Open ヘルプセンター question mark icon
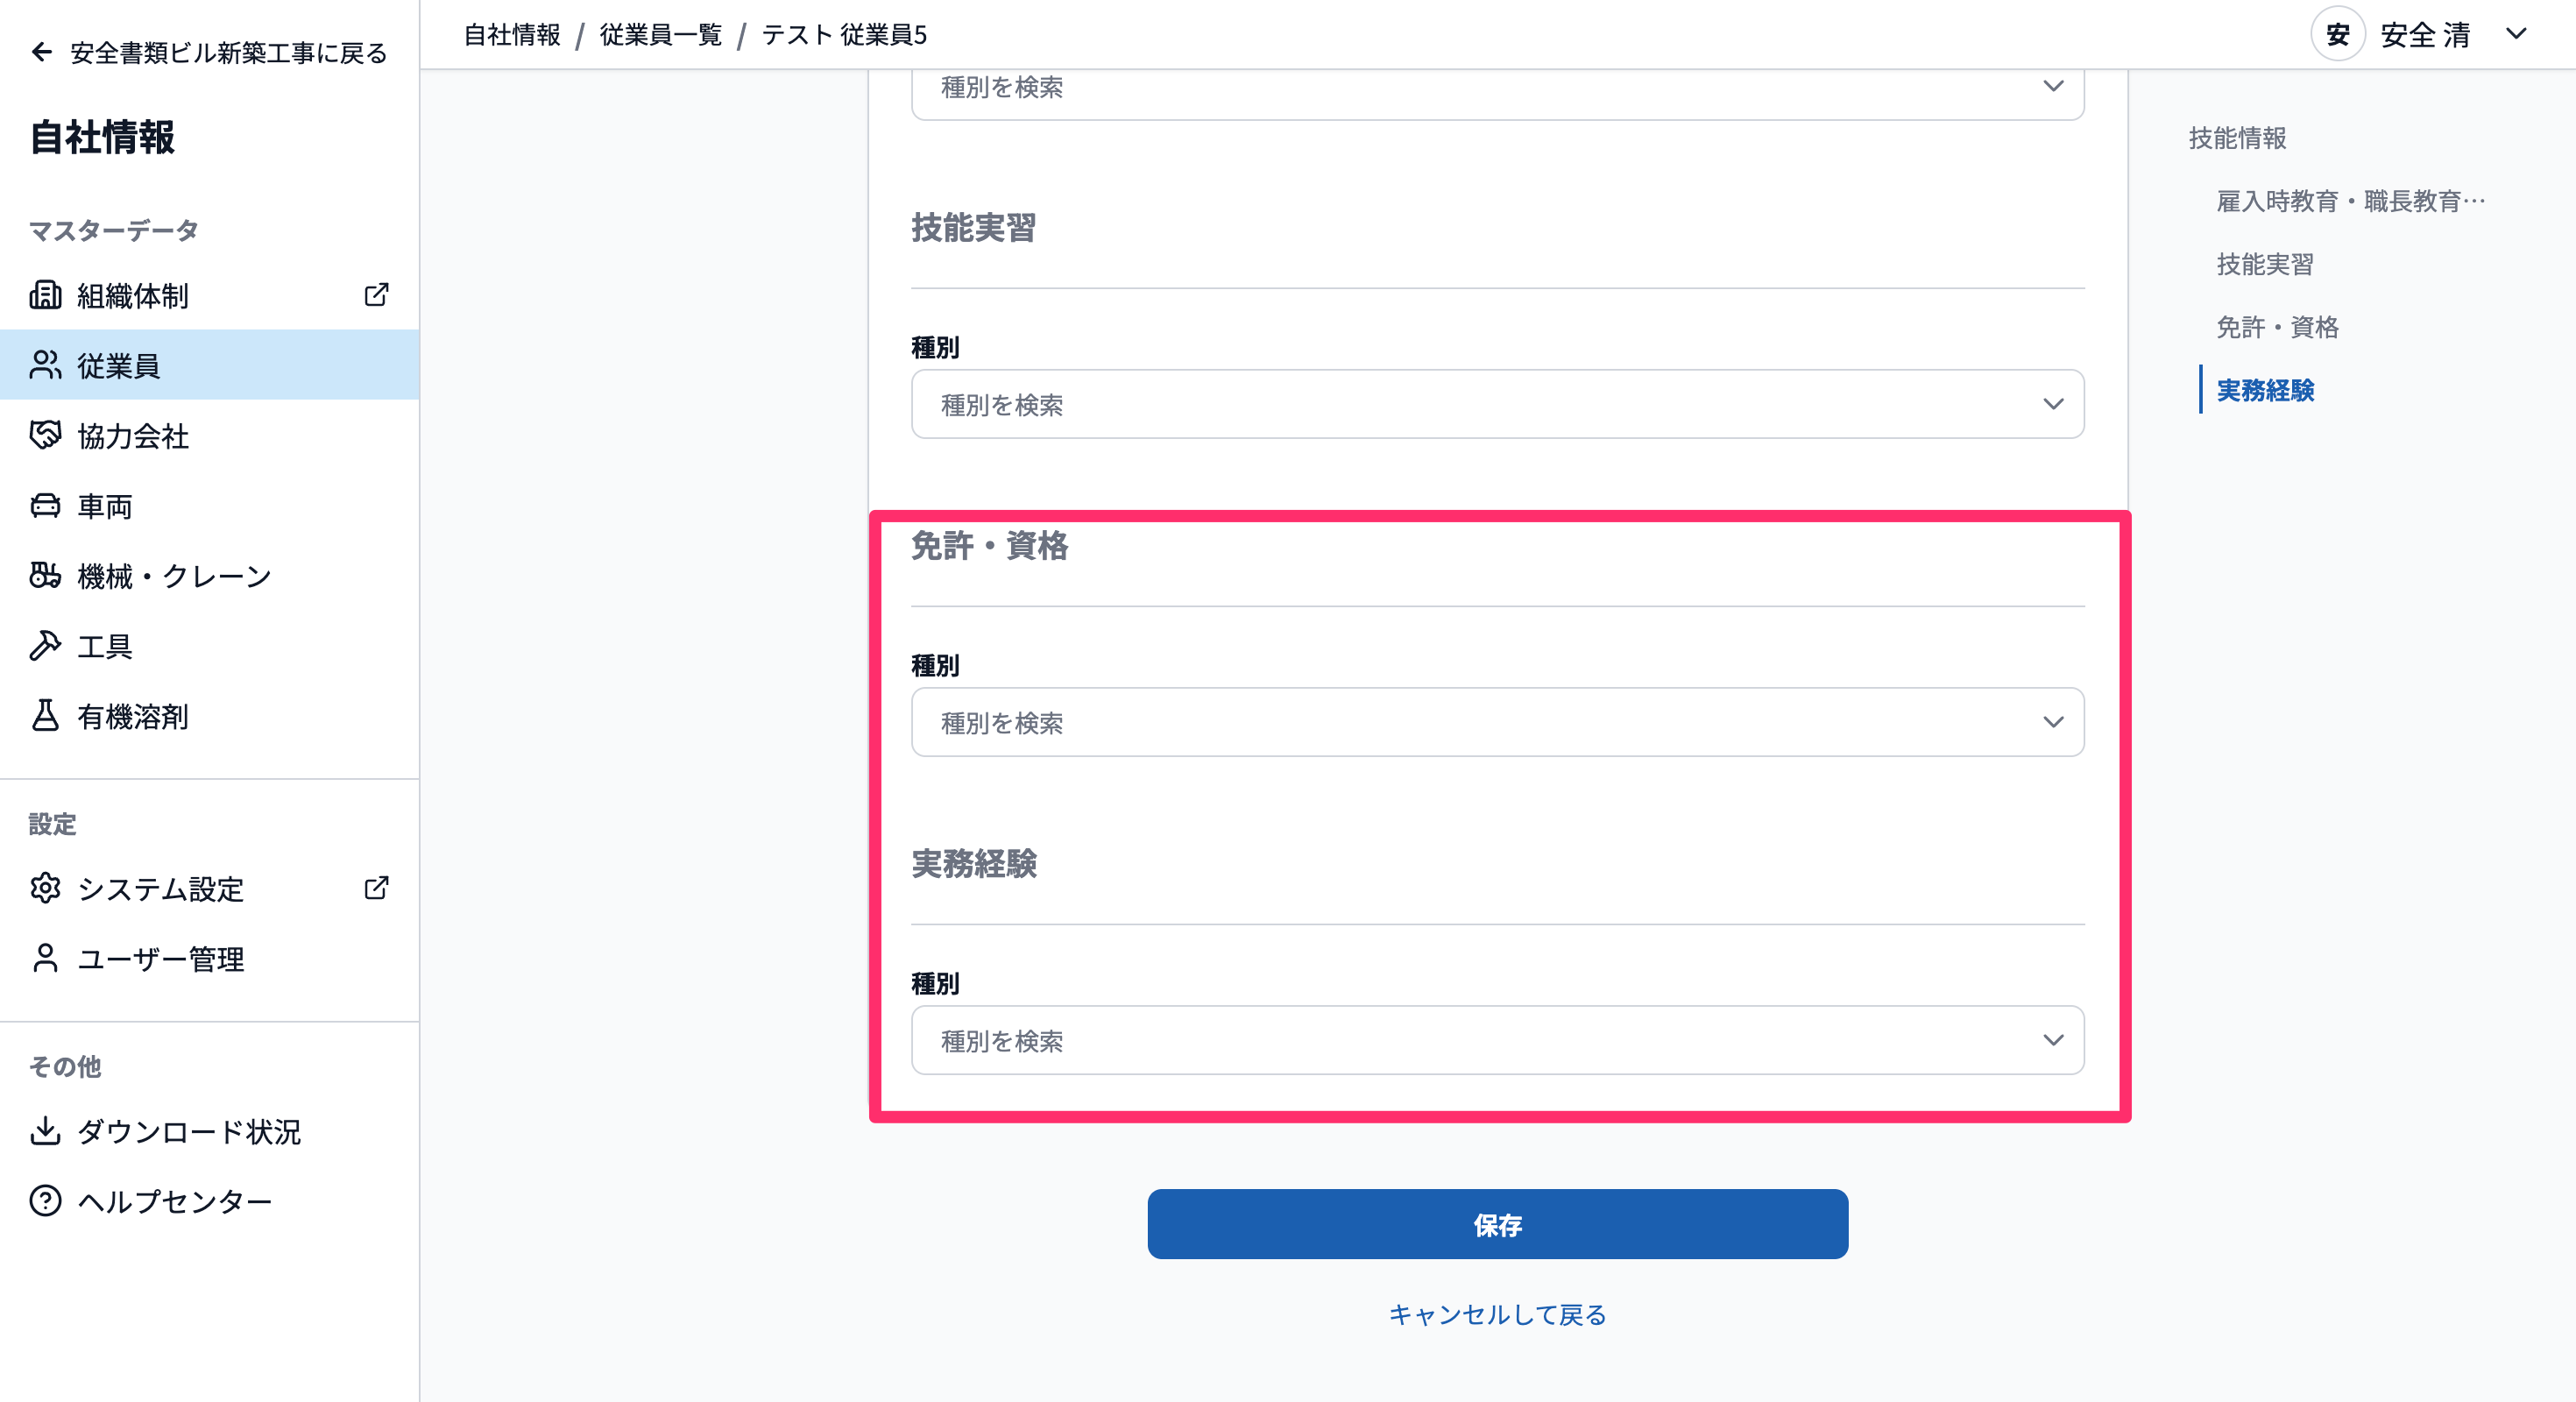 [45, 1201]
